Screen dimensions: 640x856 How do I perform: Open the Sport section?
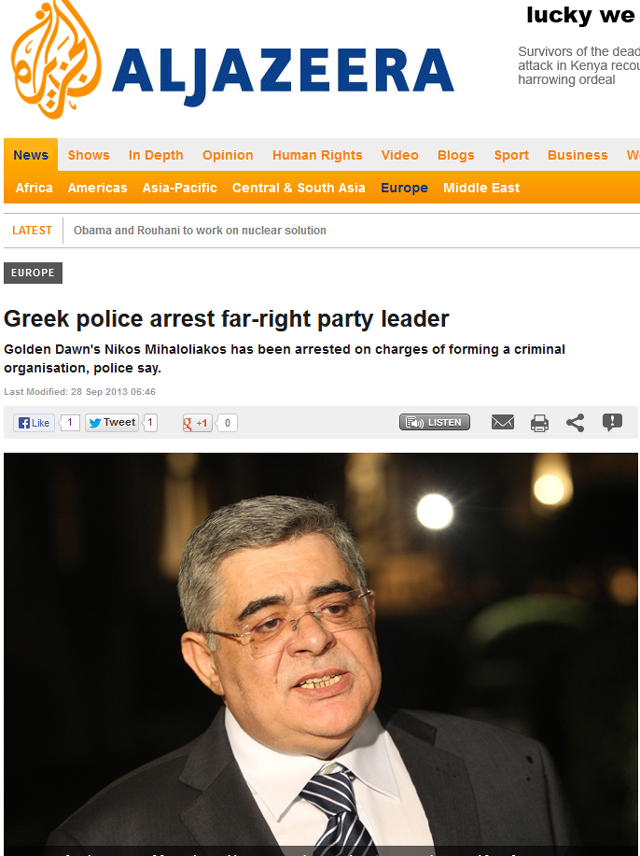(x=511, y=155)
